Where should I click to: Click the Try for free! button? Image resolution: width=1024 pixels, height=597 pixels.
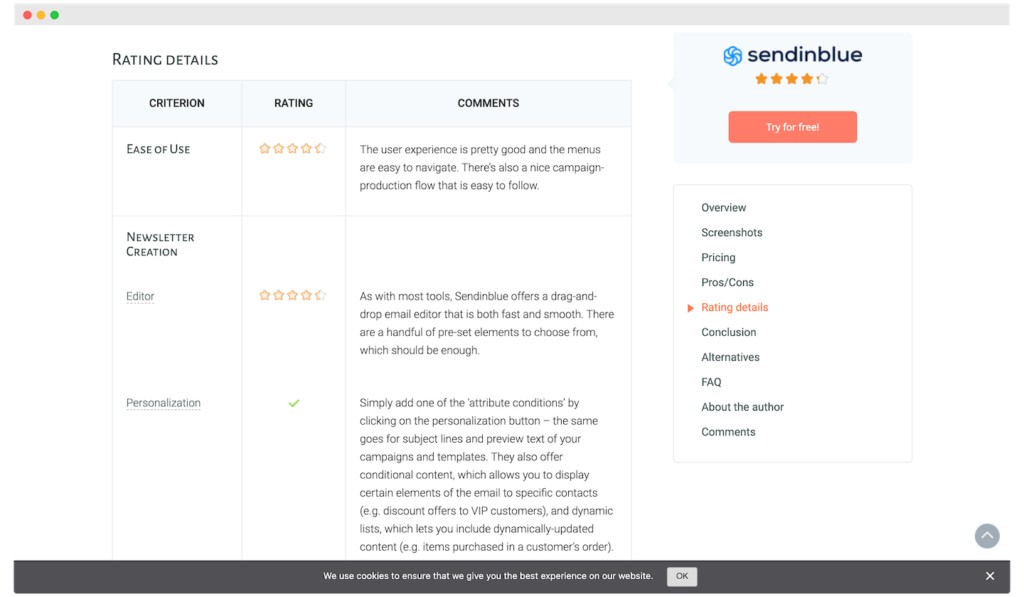[792, 127]
